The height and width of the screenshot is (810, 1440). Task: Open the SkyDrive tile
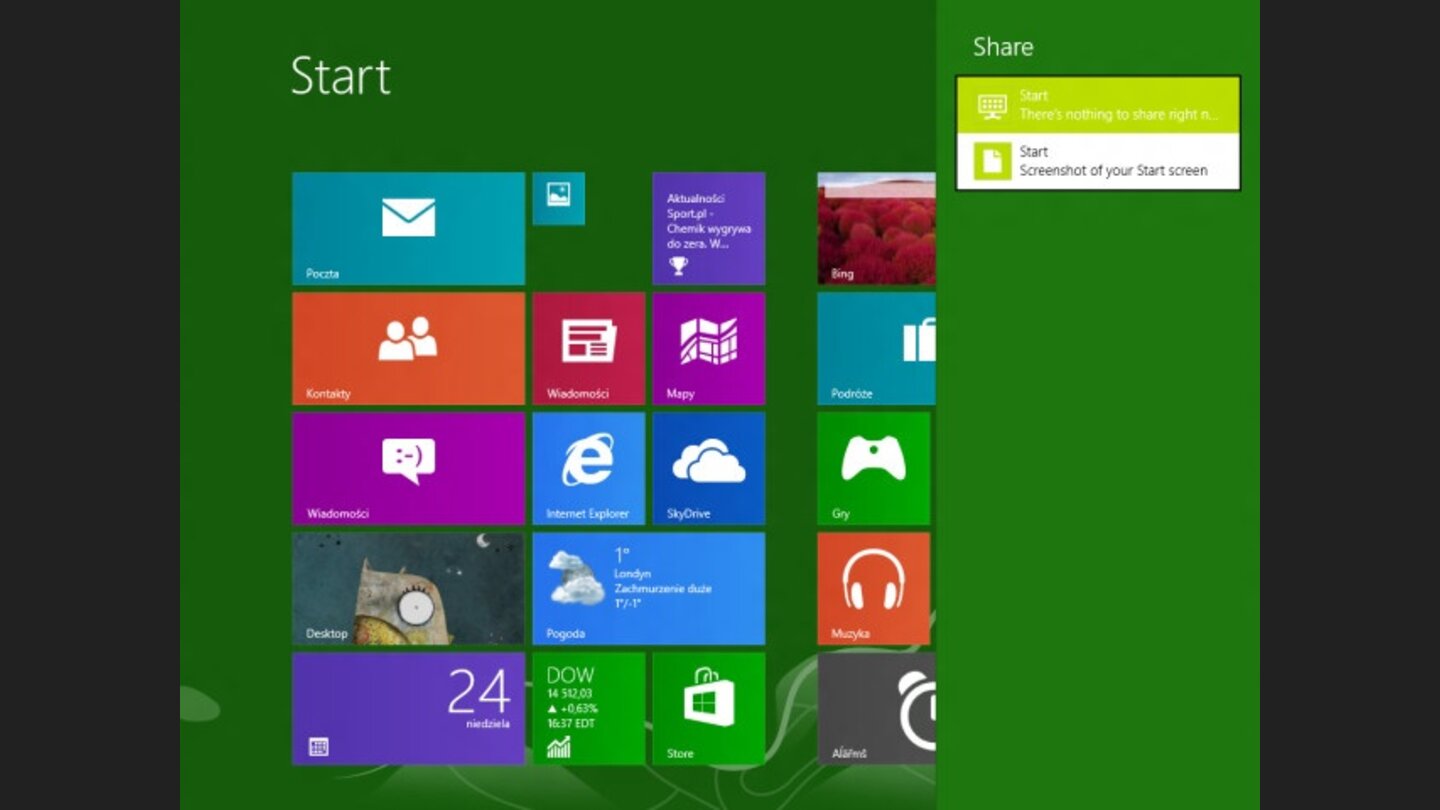pos(709,468)
